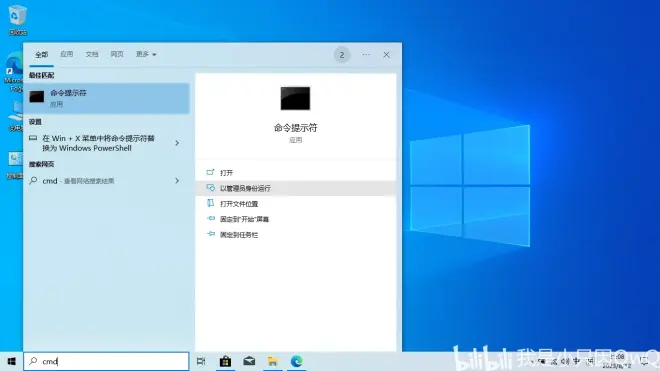Image resolution: width=660 pixels, height=371 pixels.
Task: Click the search box containing cmd
Action: click(106, 361)
